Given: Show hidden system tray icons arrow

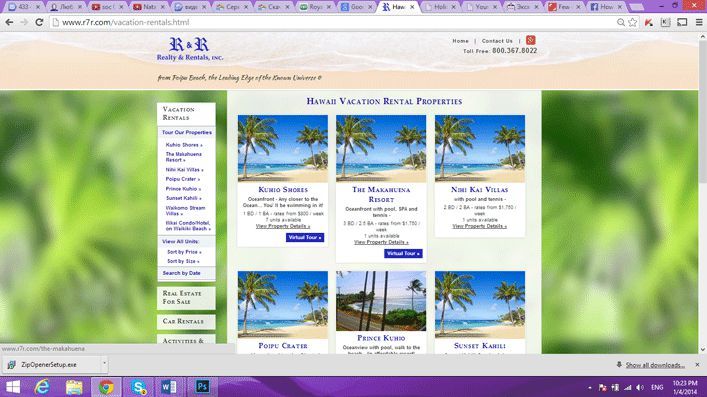Looking at the screenshot, I should (590, 388).
